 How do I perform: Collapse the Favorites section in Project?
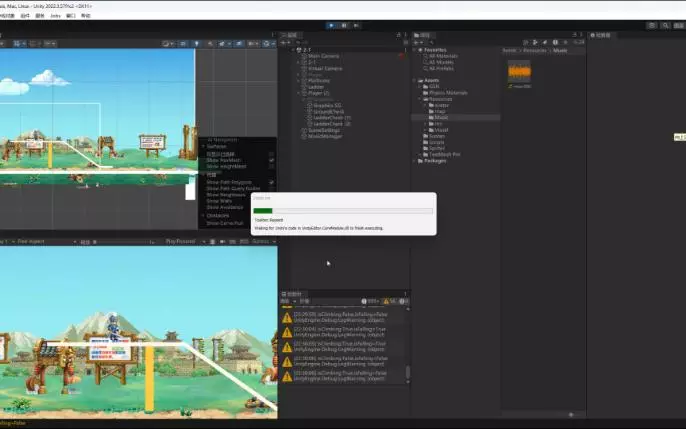click(x=415, y=50)
